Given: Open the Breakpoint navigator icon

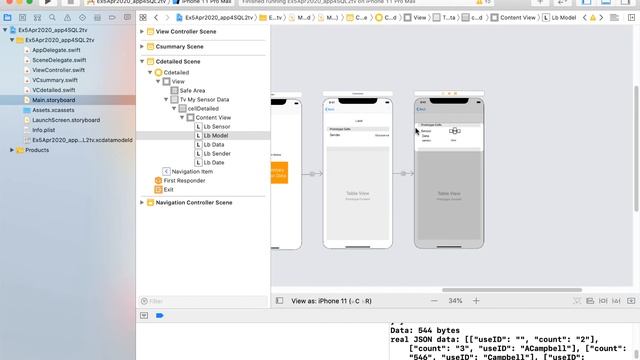Looking at the screenshot, I should [112, 18].
